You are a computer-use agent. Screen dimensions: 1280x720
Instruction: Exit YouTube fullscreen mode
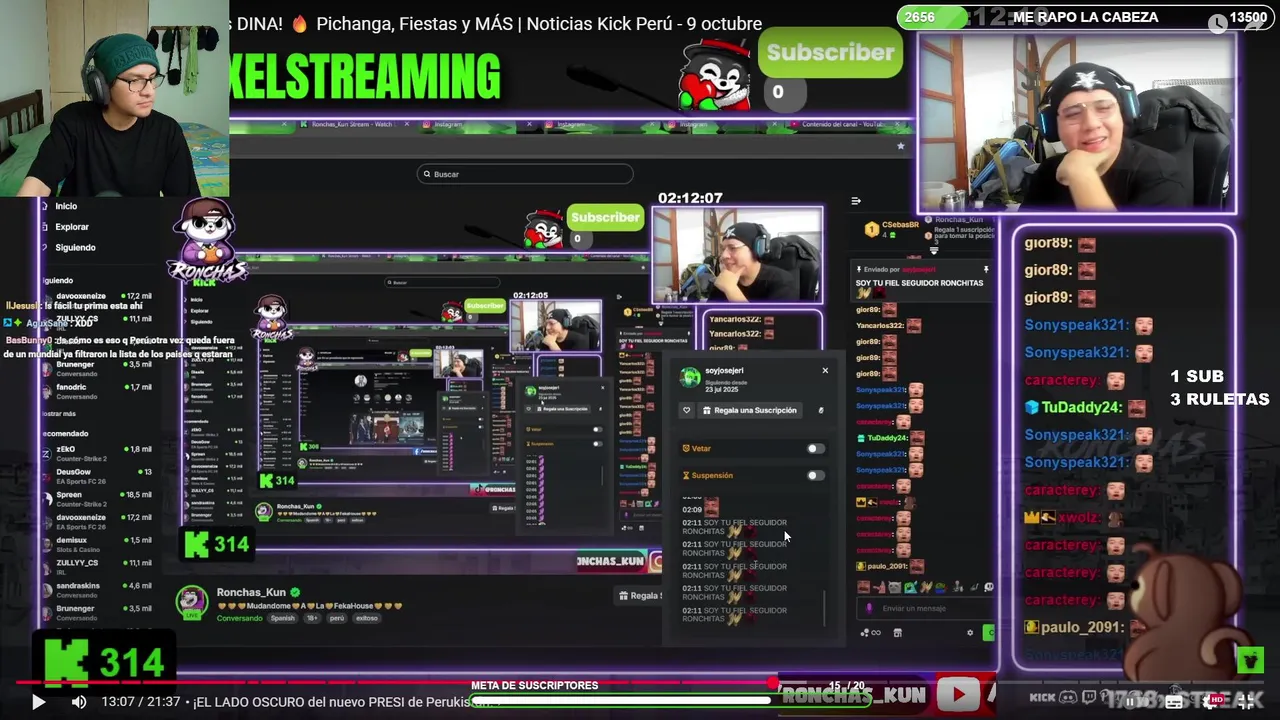tap(1247, 702)
